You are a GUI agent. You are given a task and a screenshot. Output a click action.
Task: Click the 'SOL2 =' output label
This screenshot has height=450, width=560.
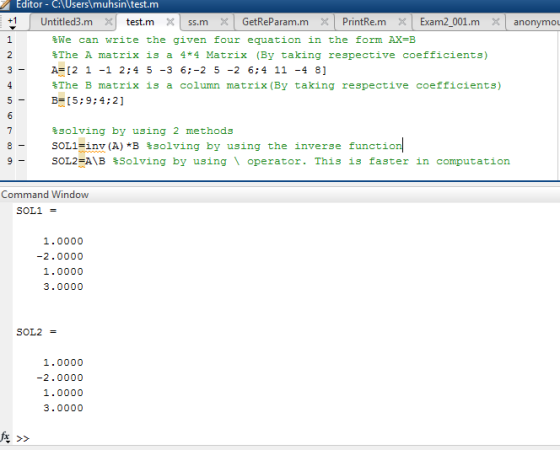36,332
